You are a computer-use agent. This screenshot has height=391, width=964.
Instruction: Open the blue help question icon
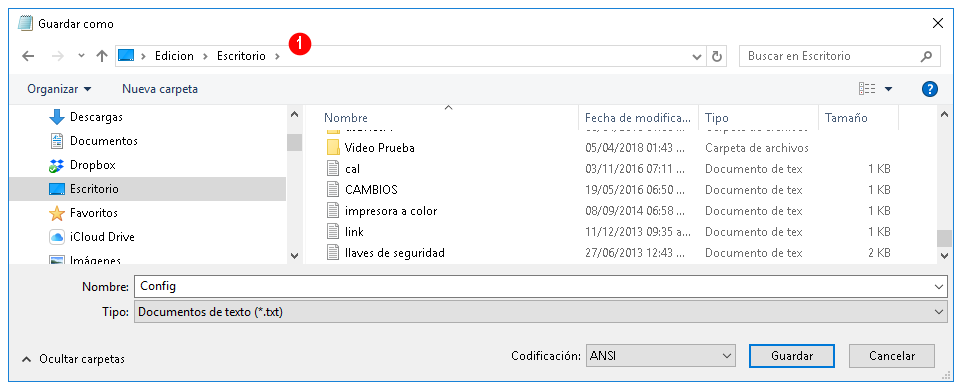tap(930, 89)
